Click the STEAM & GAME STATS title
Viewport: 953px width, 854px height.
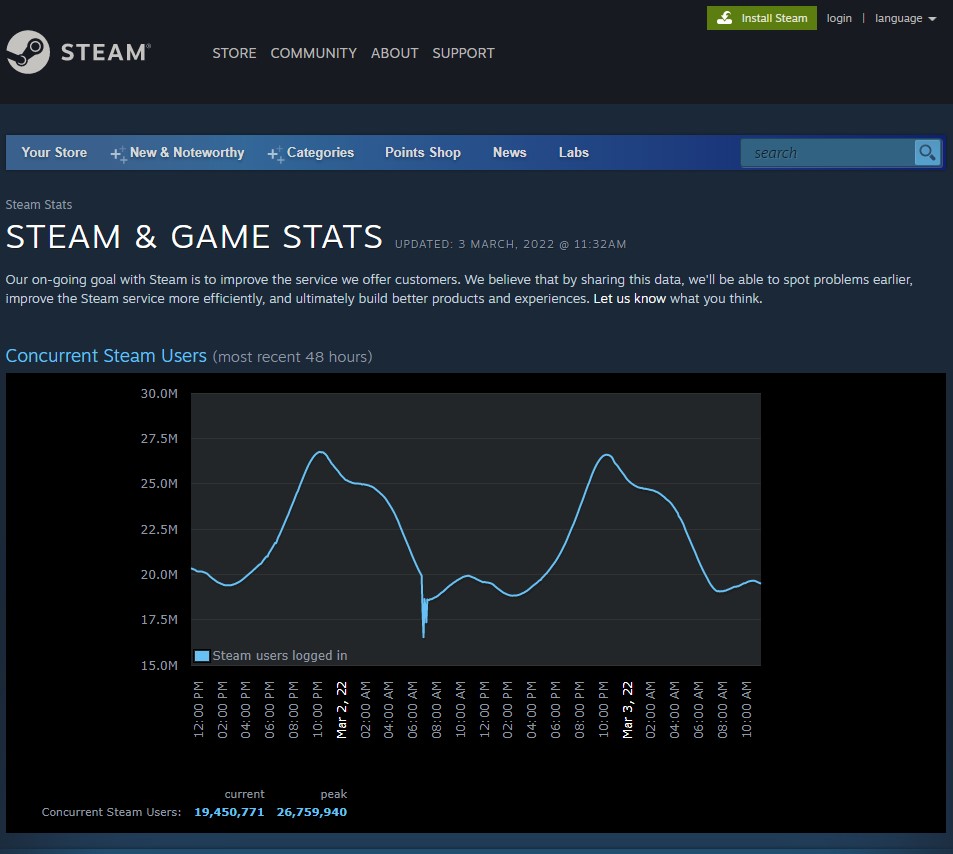coord(194,236)
